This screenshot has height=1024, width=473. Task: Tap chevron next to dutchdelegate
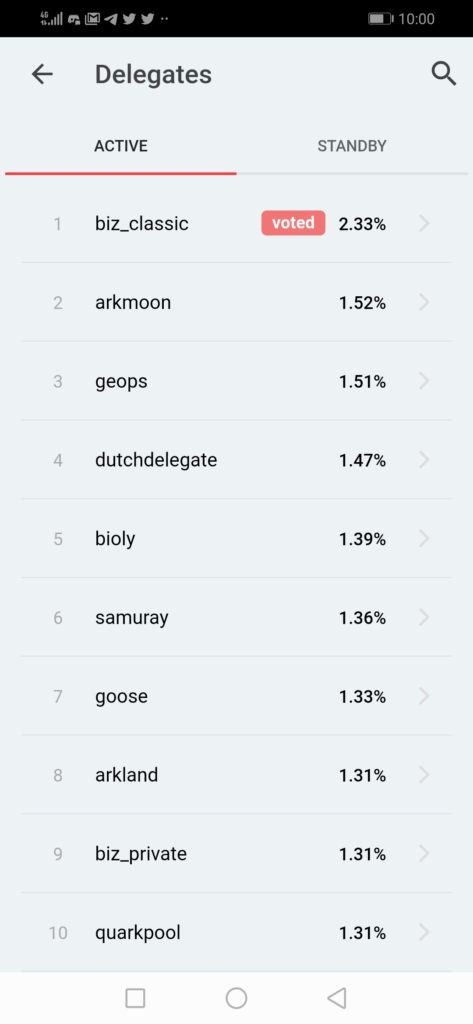425,460
